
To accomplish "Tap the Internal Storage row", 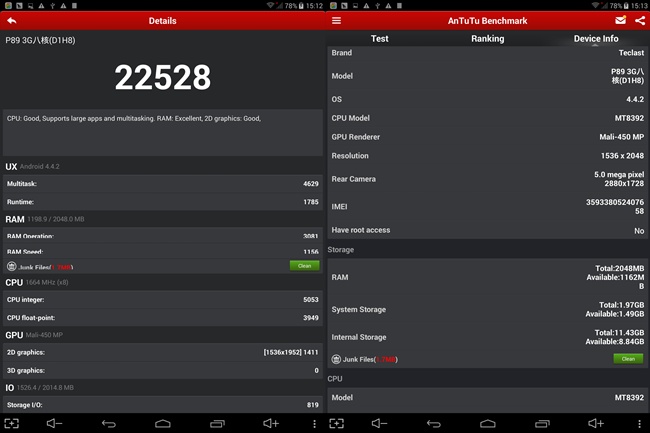I will (x=488, y=337).
